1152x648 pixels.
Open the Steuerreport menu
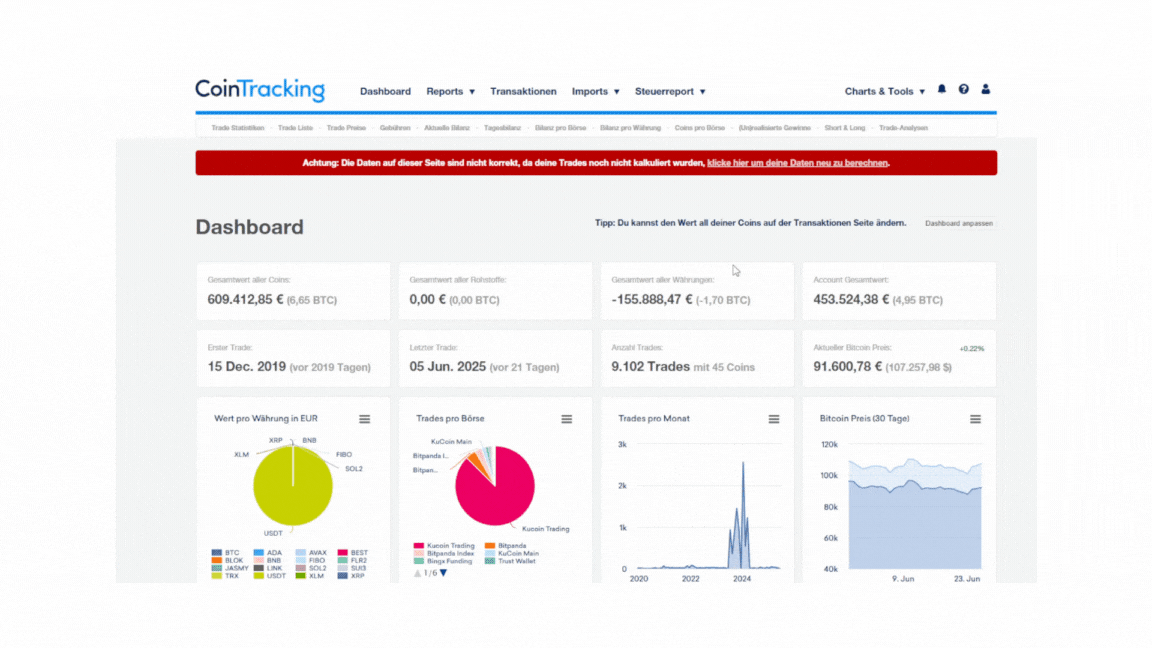pos(670,92)
